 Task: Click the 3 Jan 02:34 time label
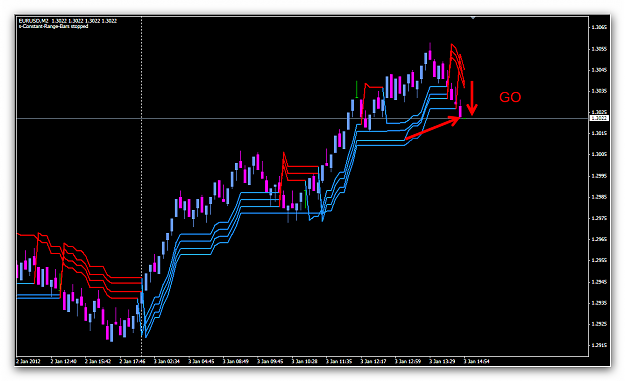167,361
